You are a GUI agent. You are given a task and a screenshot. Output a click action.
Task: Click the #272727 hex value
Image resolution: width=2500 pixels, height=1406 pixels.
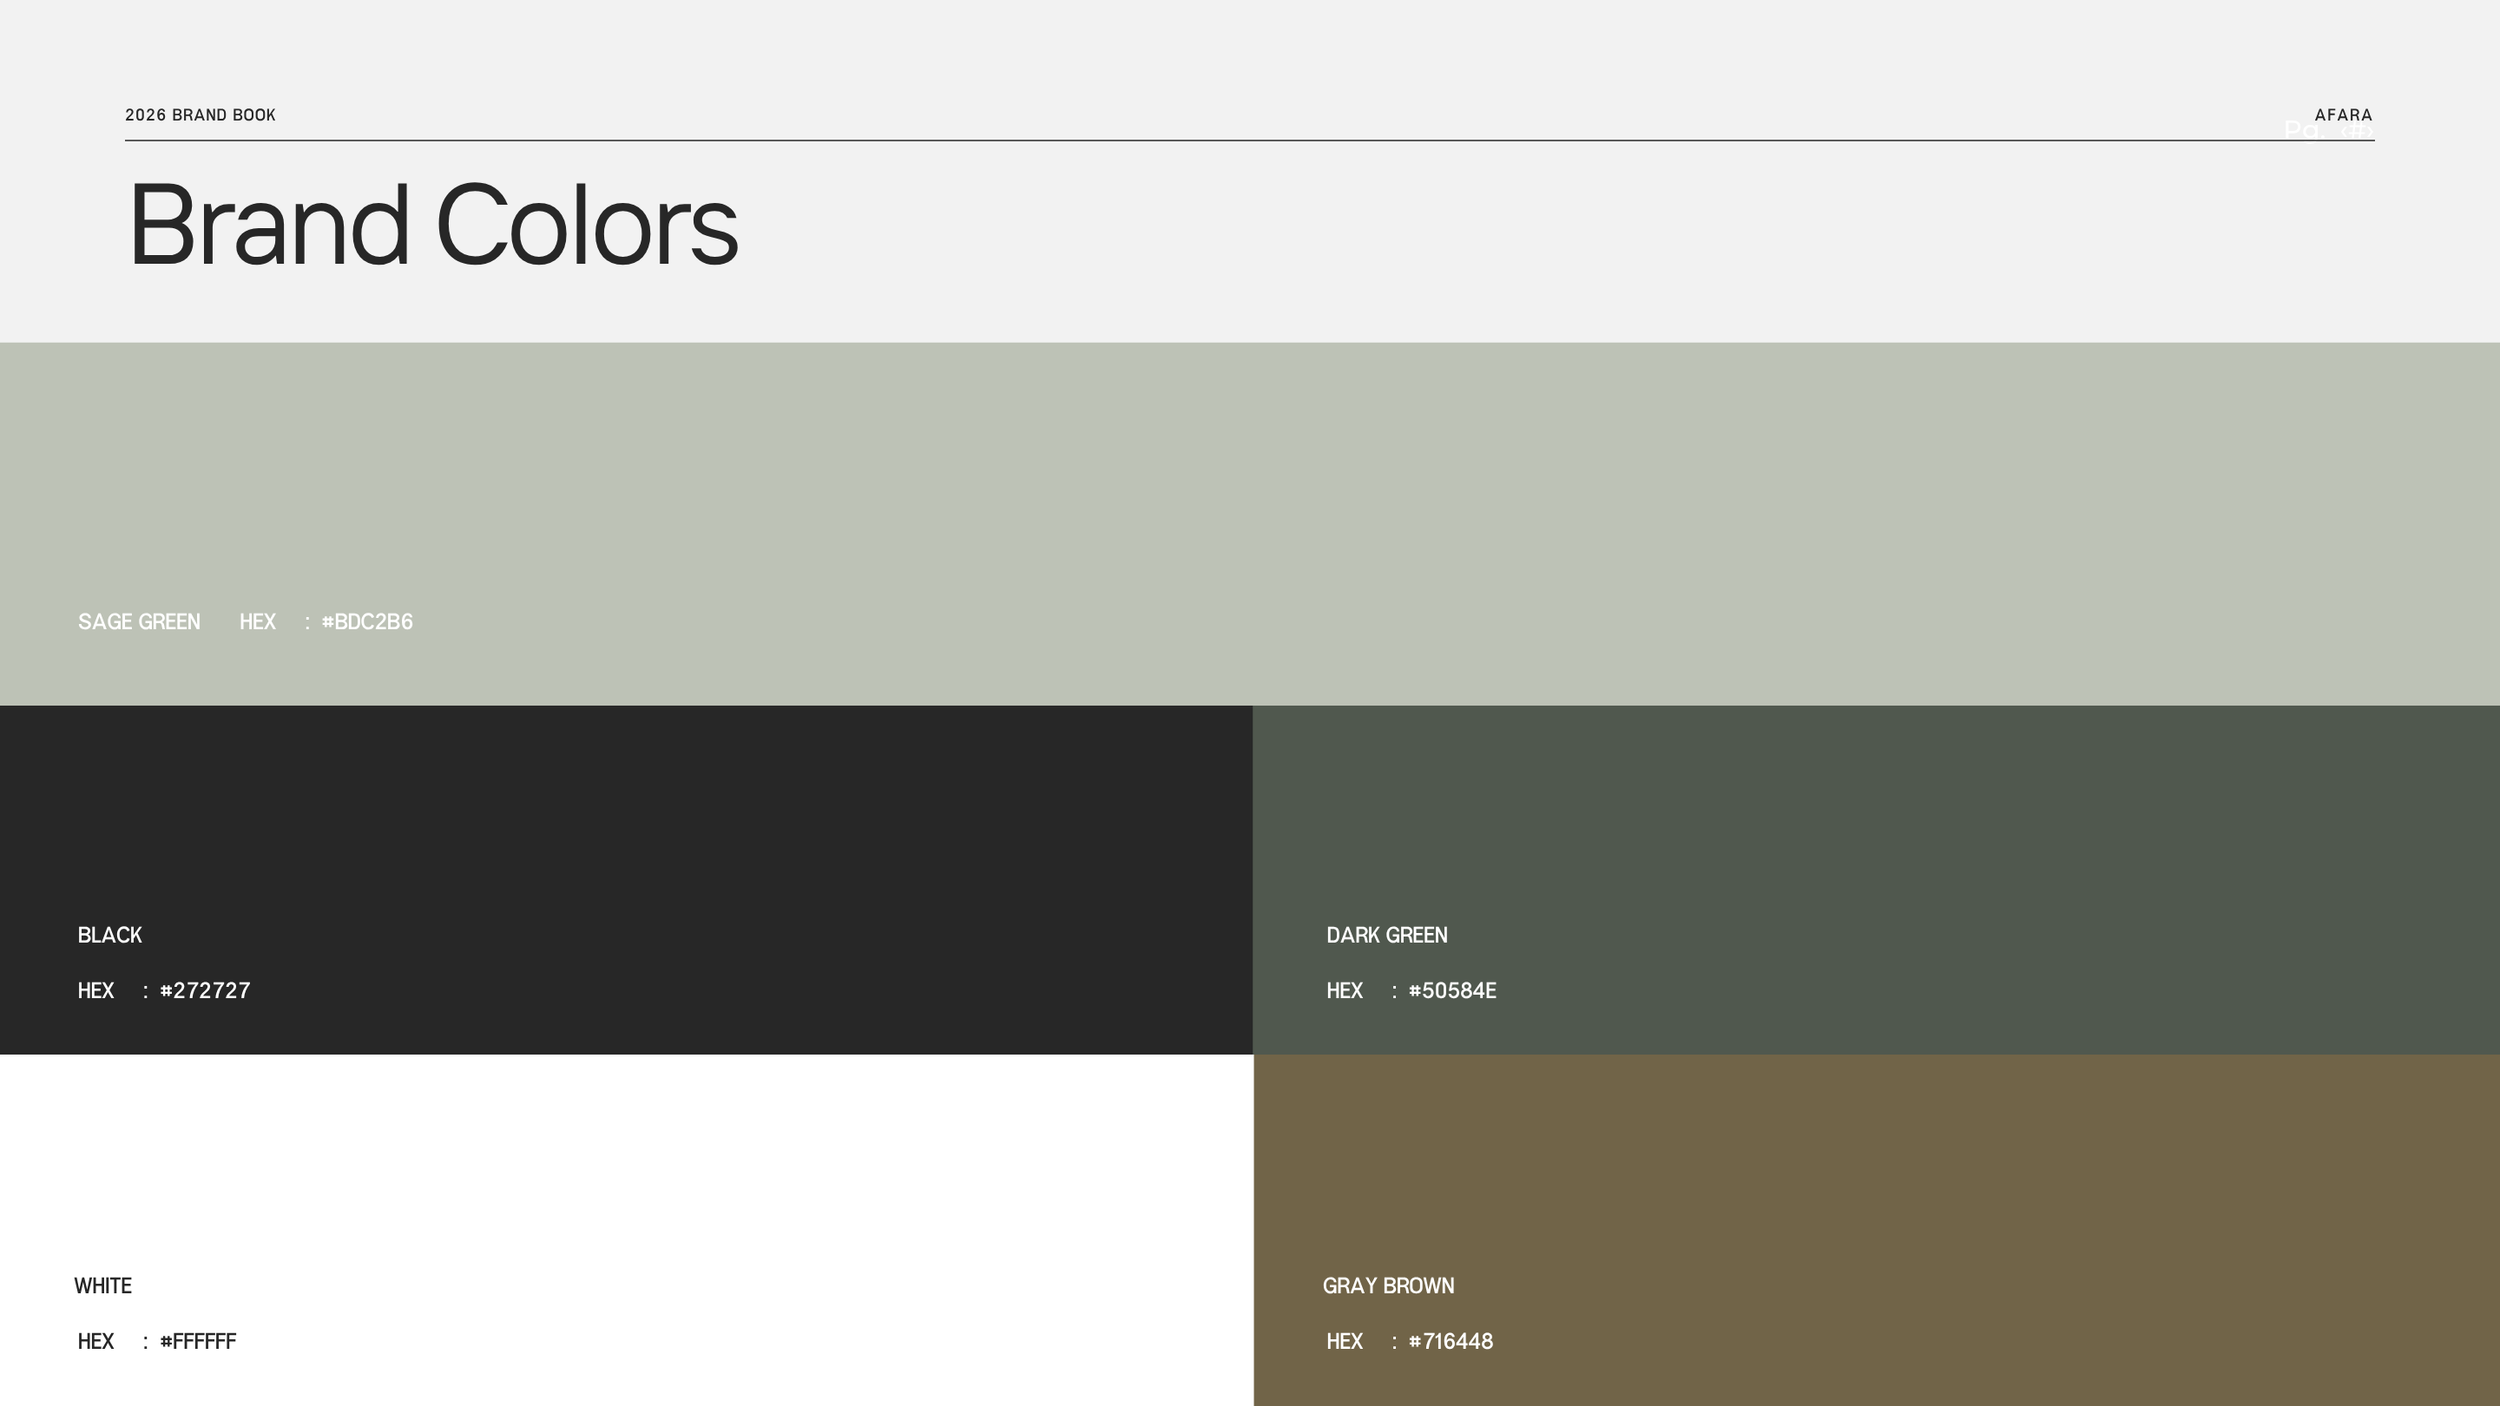(x=205, y=990)
